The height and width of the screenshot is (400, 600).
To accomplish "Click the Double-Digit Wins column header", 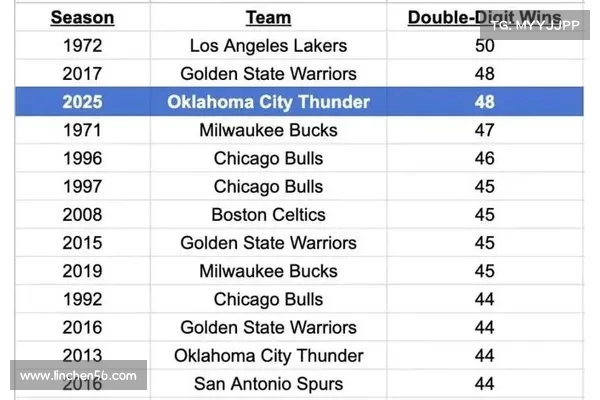I will (484, 18).
